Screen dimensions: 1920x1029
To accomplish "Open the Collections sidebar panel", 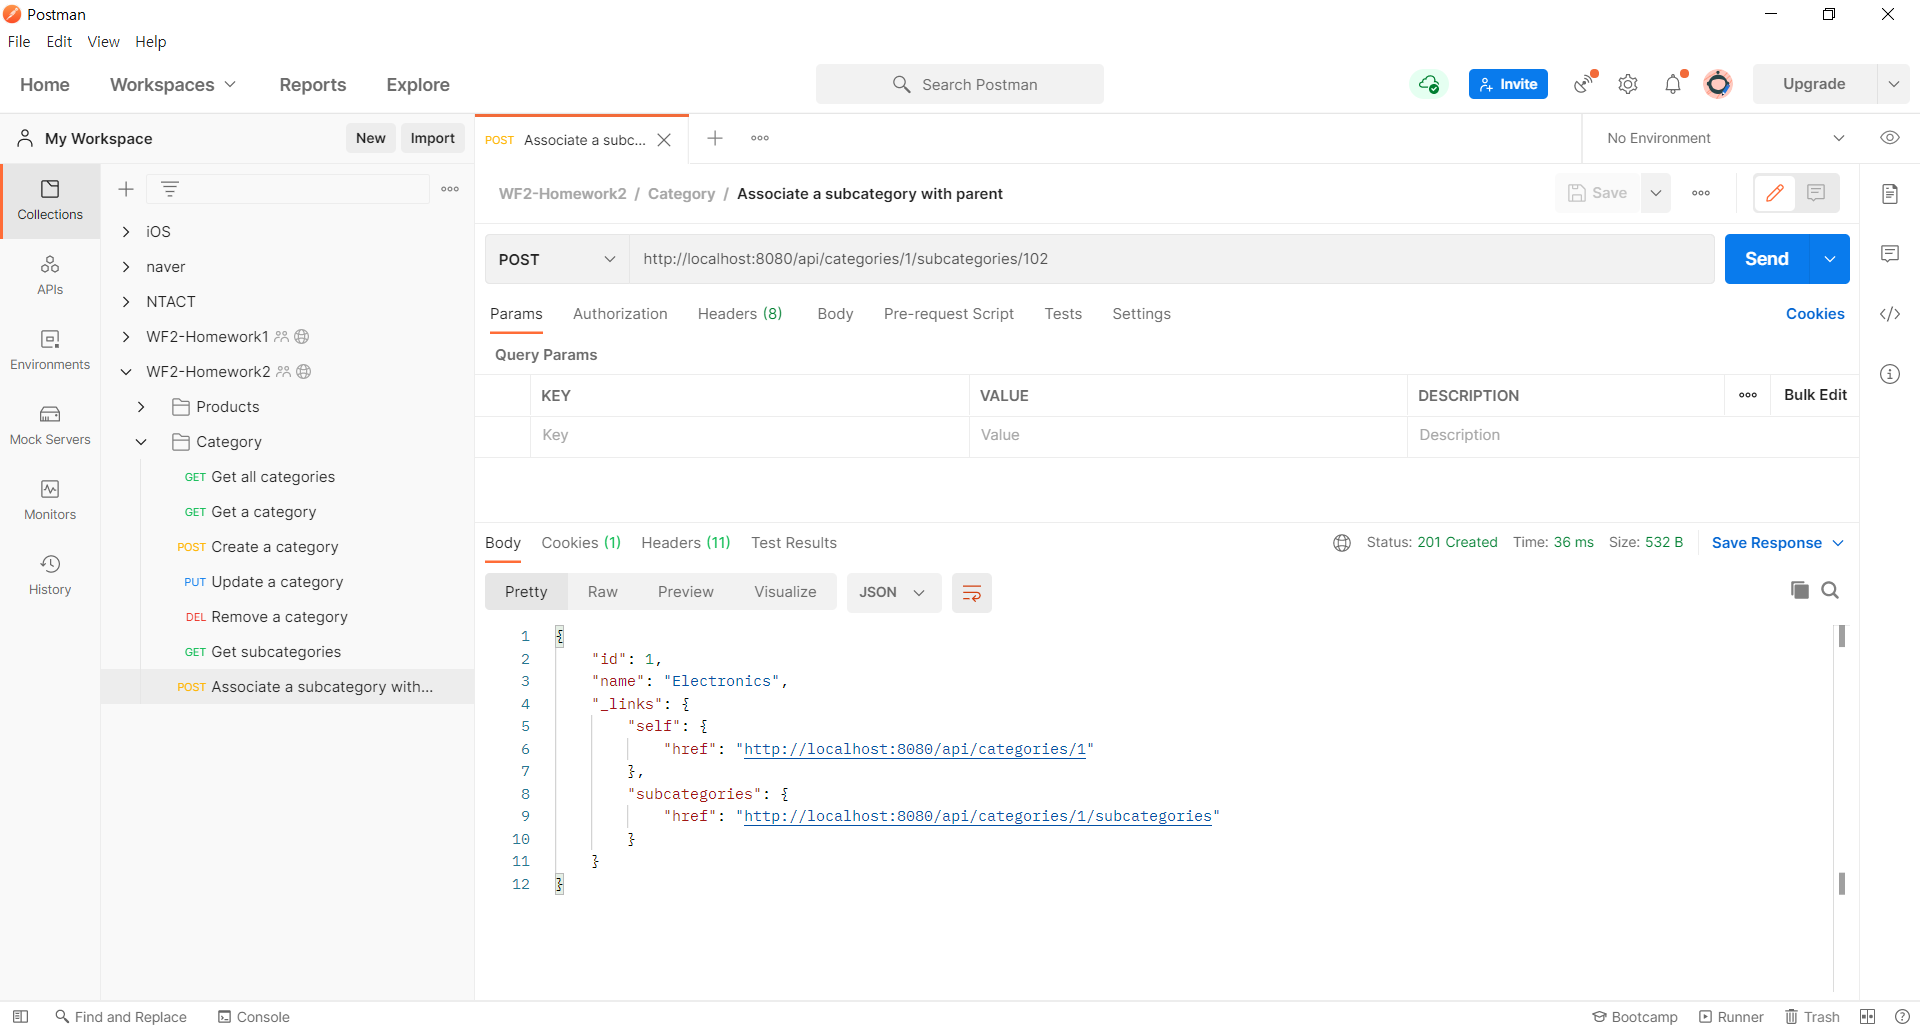I will 50,201.
